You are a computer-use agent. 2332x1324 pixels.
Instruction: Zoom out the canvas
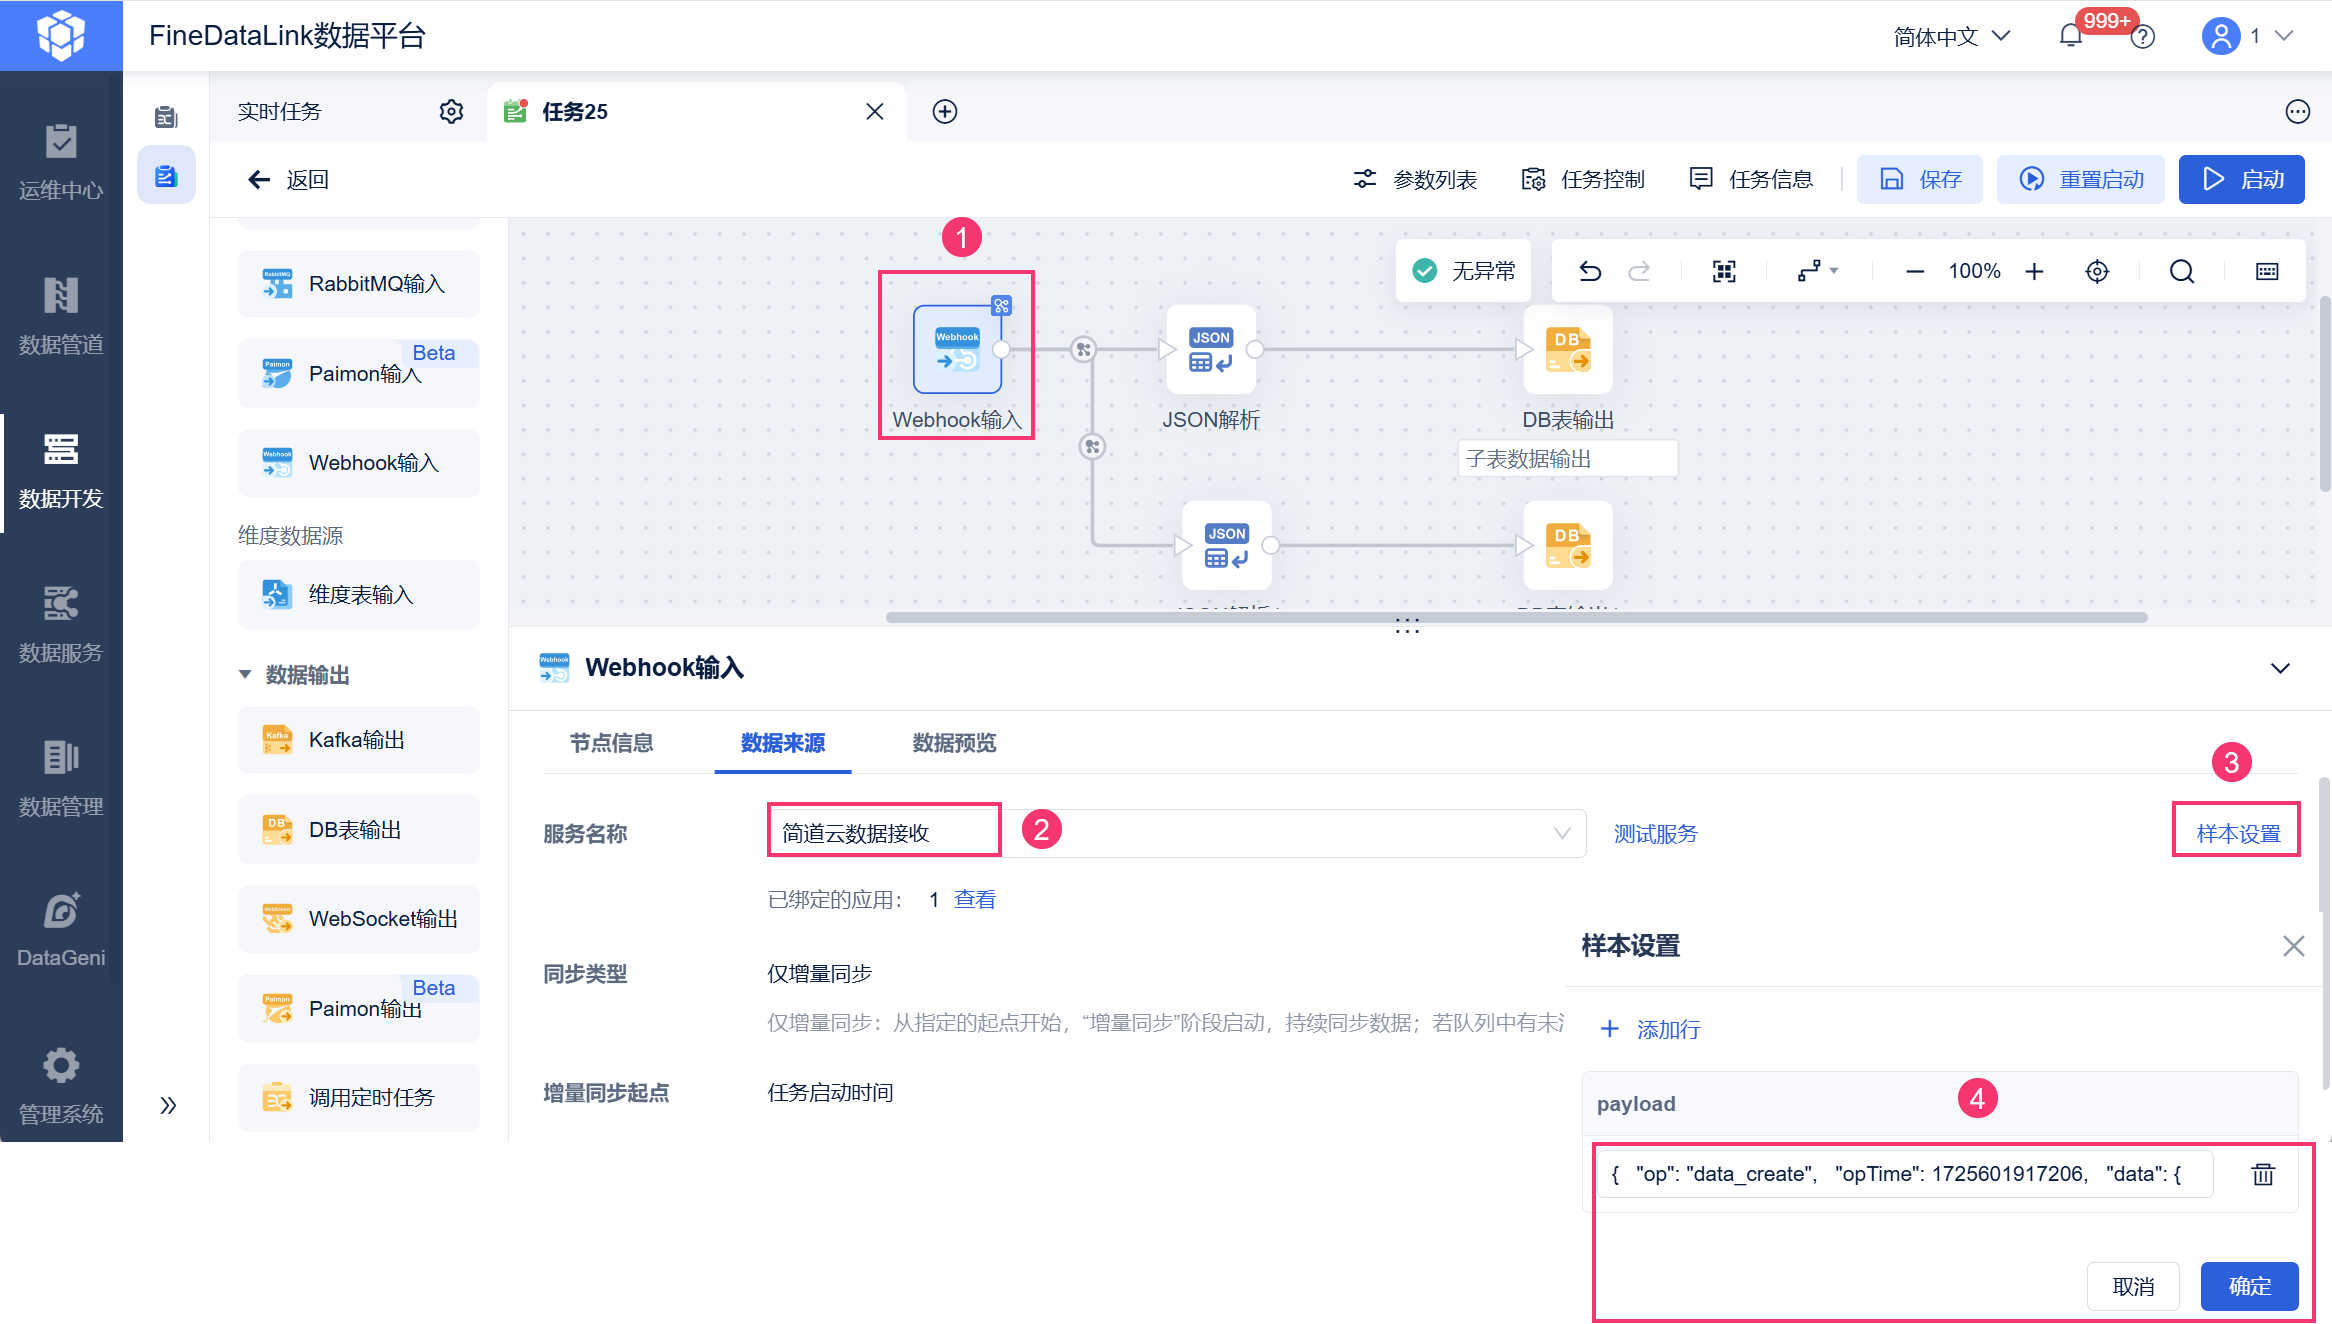pyautogui.click(x=1915, y=271)
